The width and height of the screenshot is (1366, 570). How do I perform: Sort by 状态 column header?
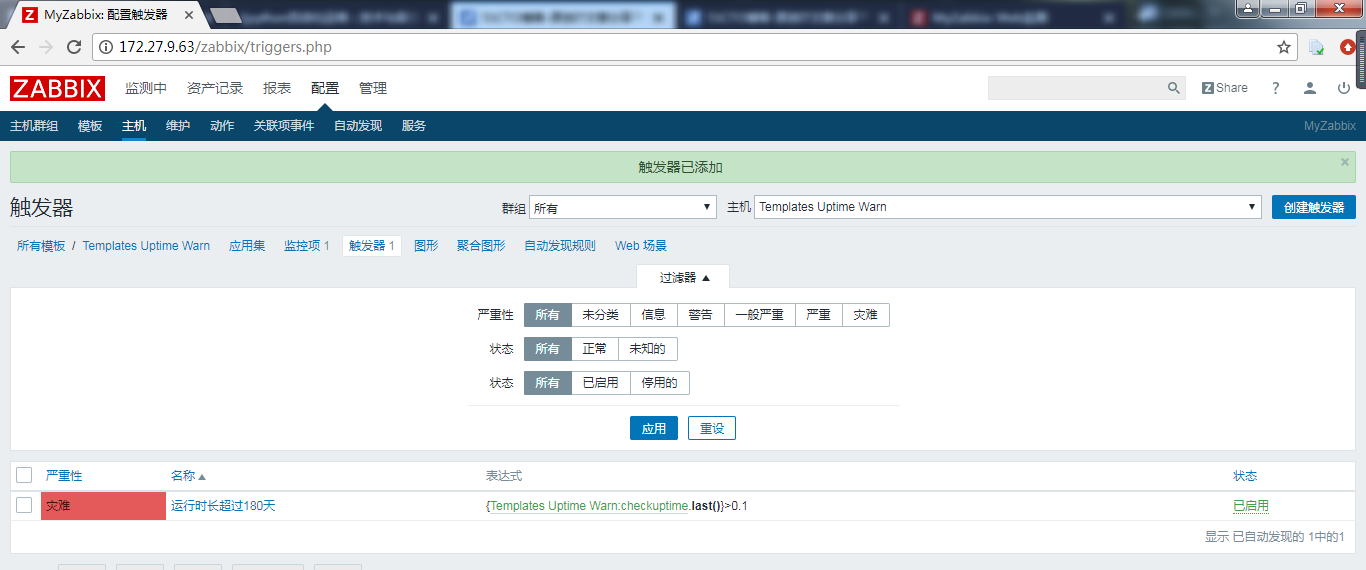[1245, 476]
